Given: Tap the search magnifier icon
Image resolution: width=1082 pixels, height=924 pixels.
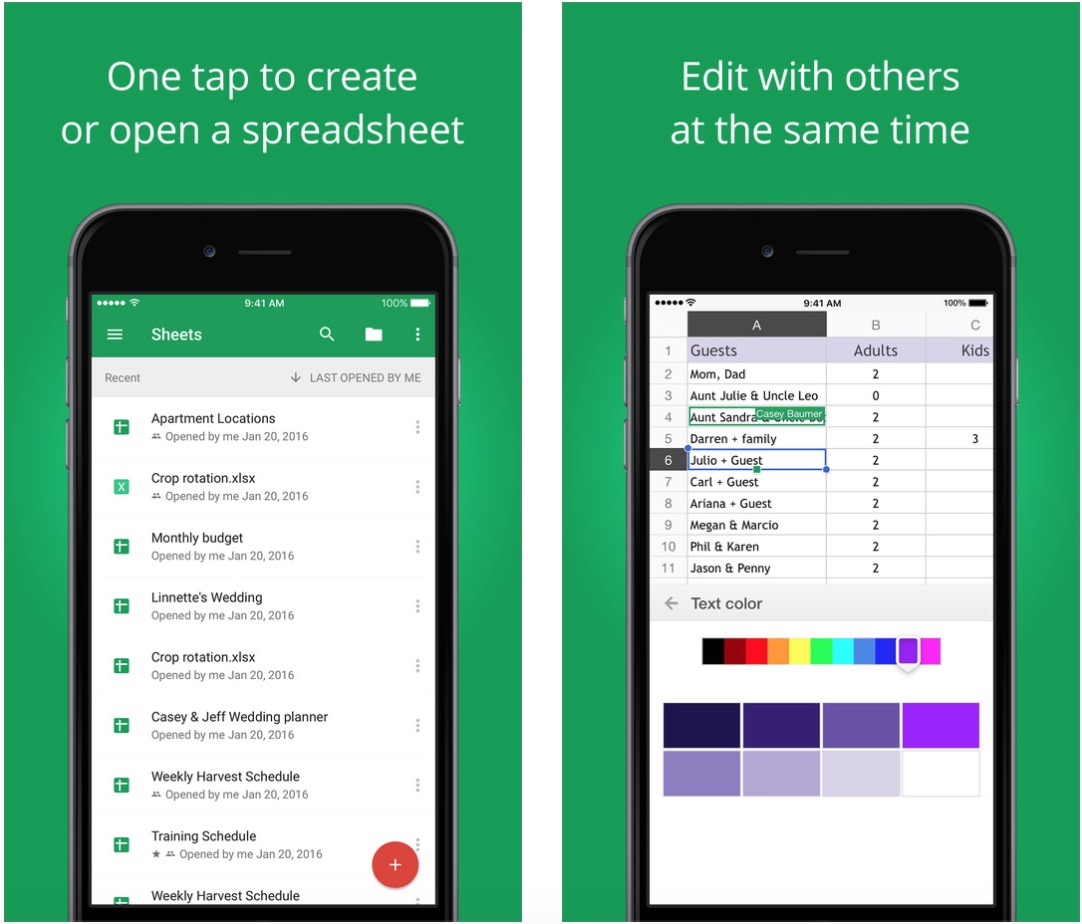Looking at the screenshot, I should 327,335.
